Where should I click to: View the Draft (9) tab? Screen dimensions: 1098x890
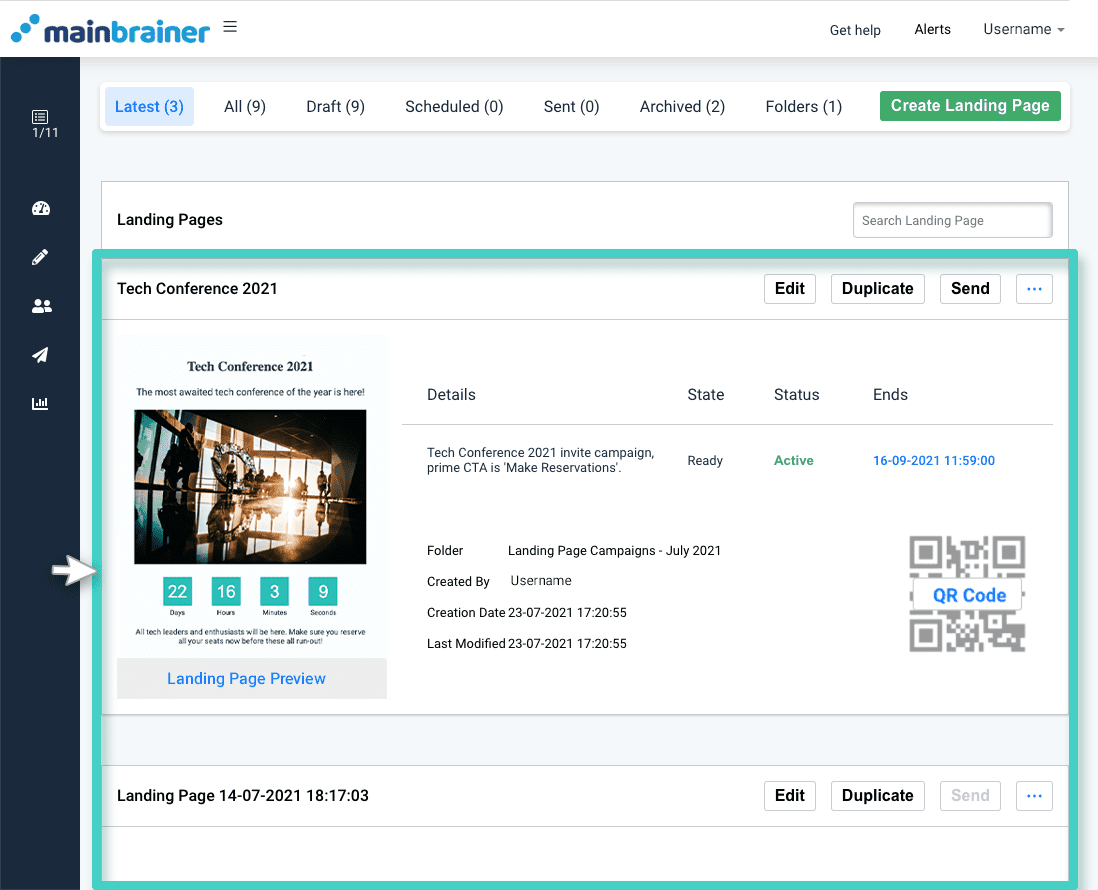point(335,106)
